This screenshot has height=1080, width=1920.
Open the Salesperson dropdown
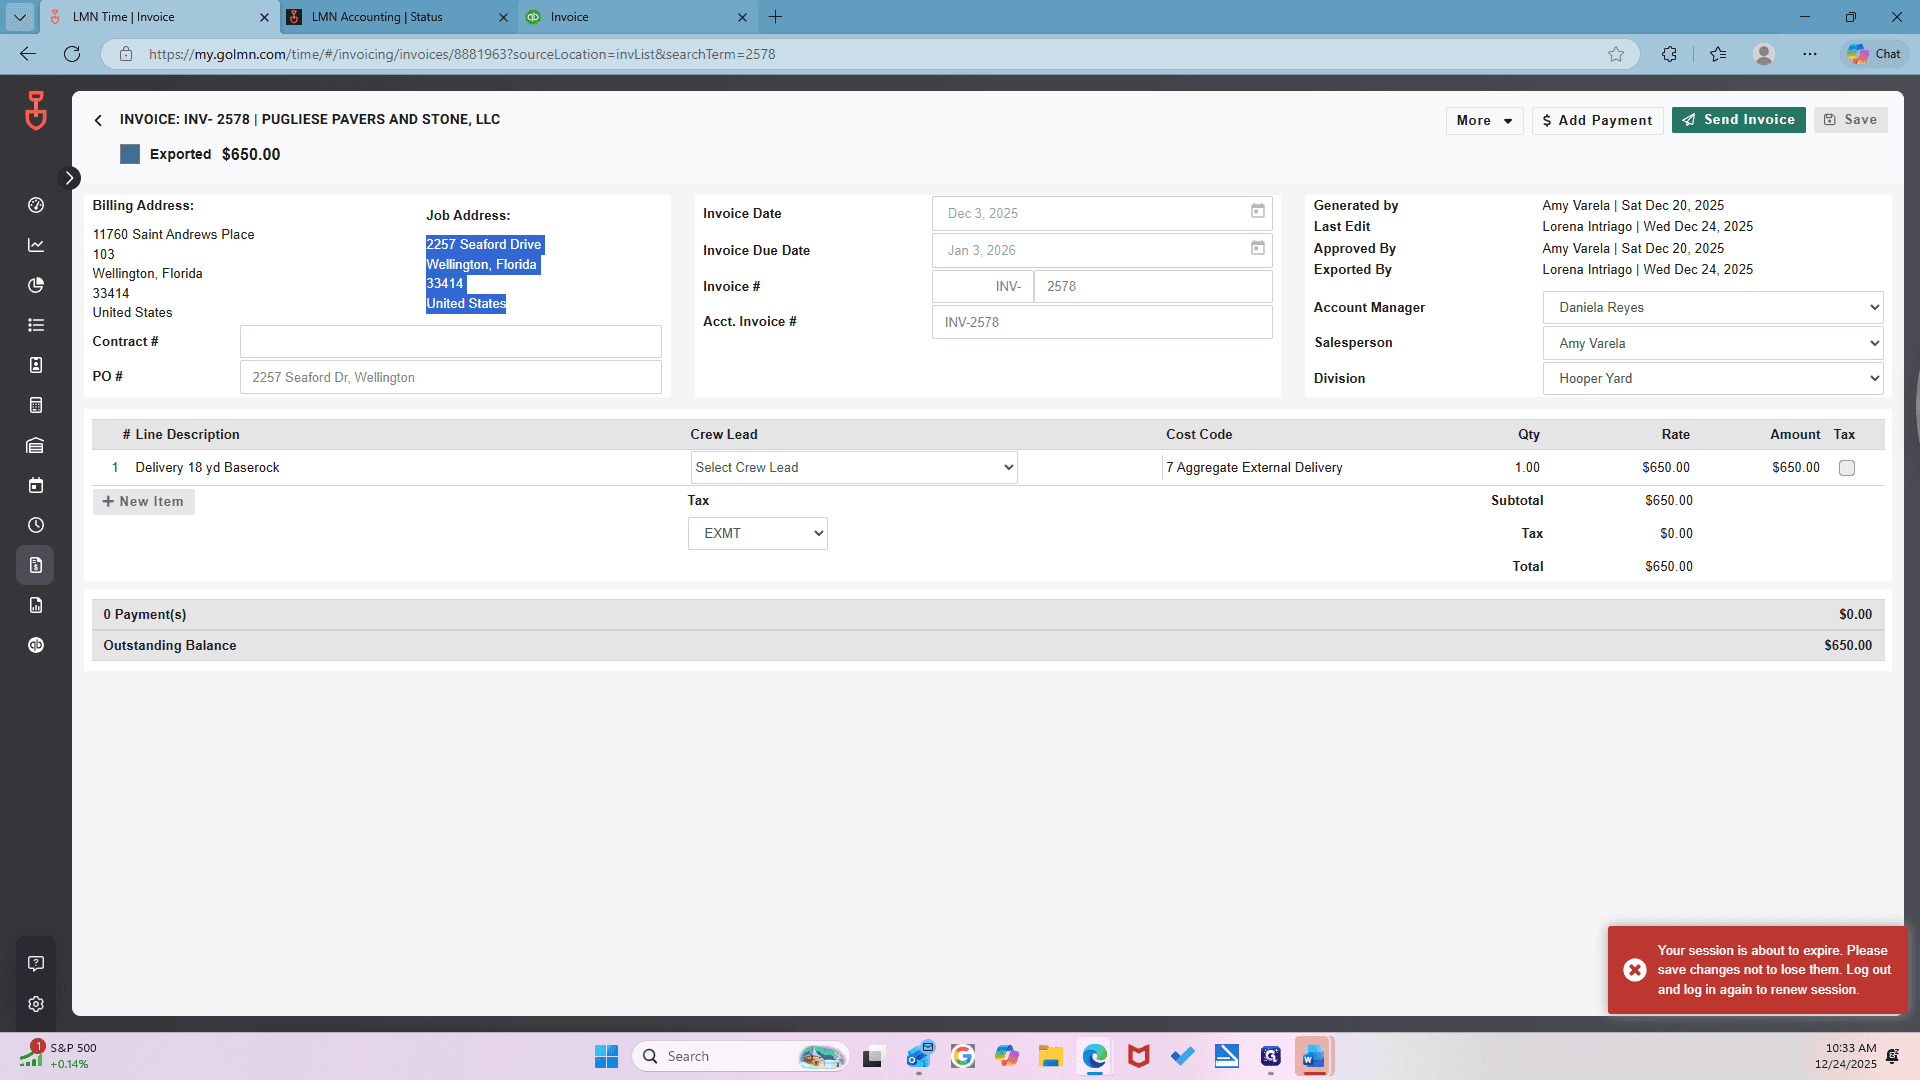(1713, 343)
